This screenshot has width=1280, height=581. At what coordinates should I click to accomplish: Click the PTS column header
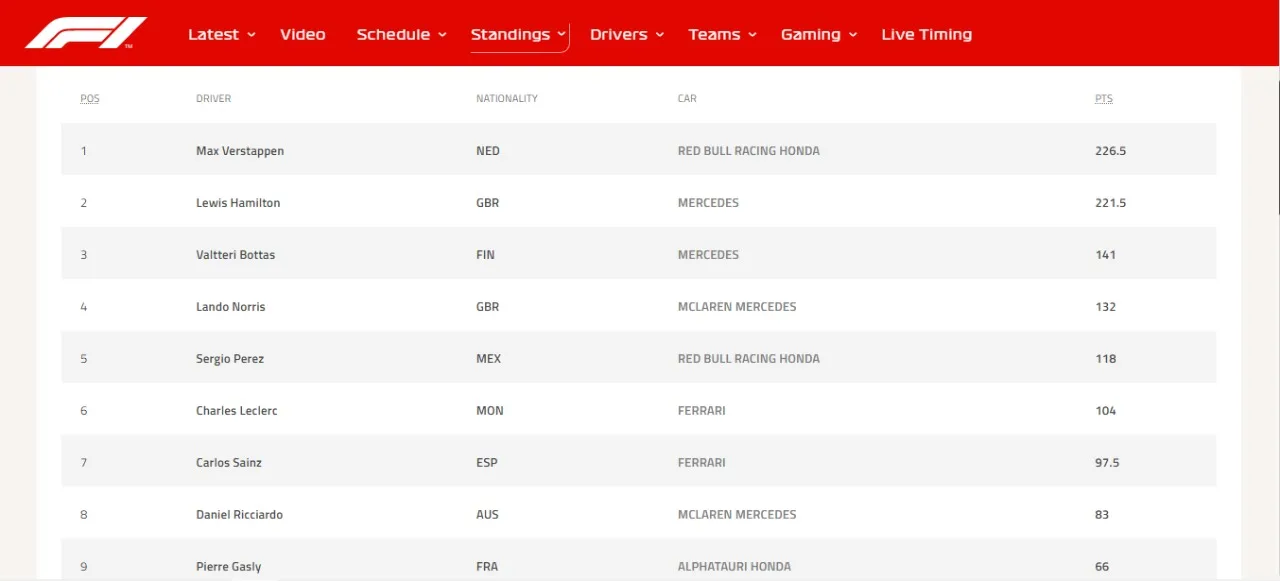[x=1103, y=99]
